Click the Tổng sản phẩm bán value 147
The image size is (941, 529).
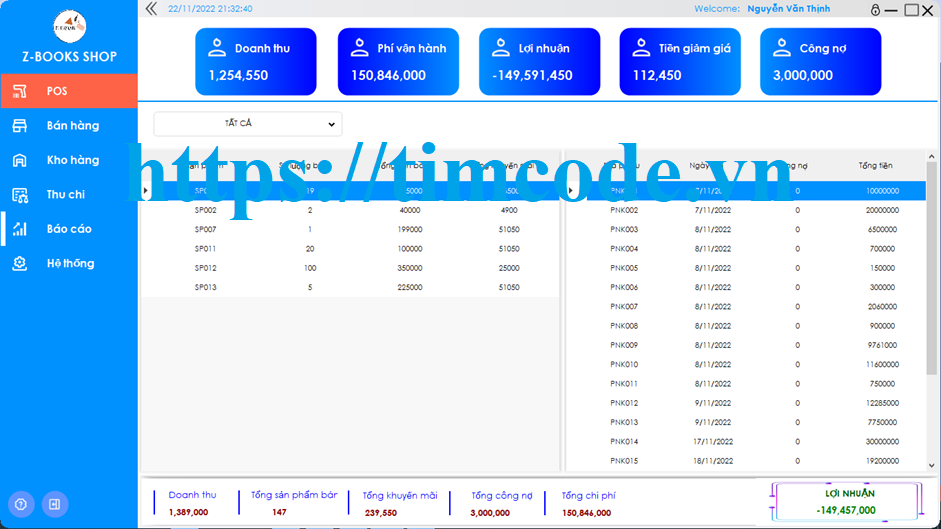point(279,512)
